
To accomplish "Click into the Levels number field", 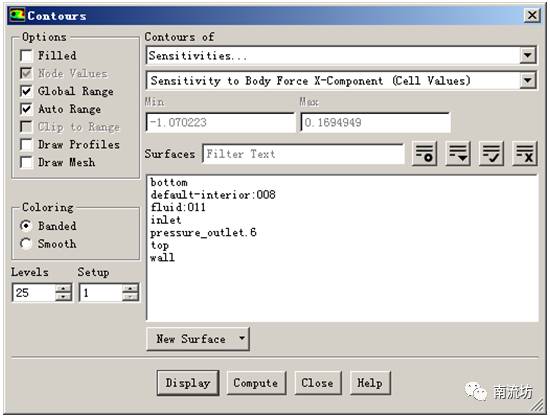I will tap(34, 292).
